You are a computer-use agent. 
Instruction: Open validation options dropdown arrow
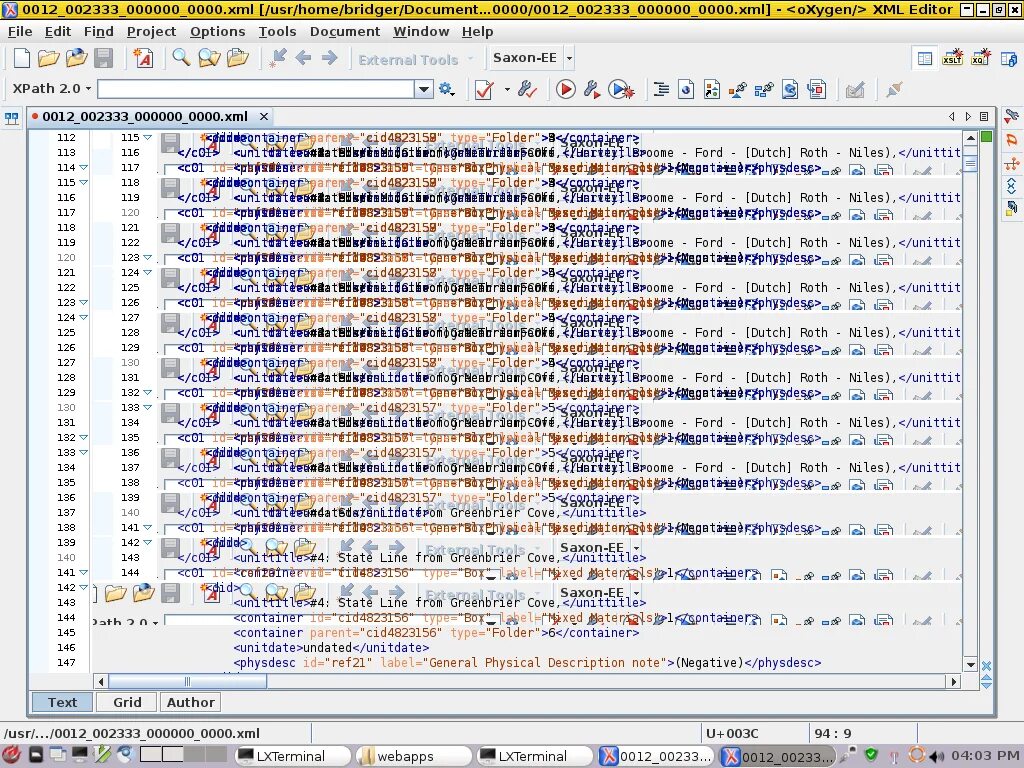[x=507, y=89]
